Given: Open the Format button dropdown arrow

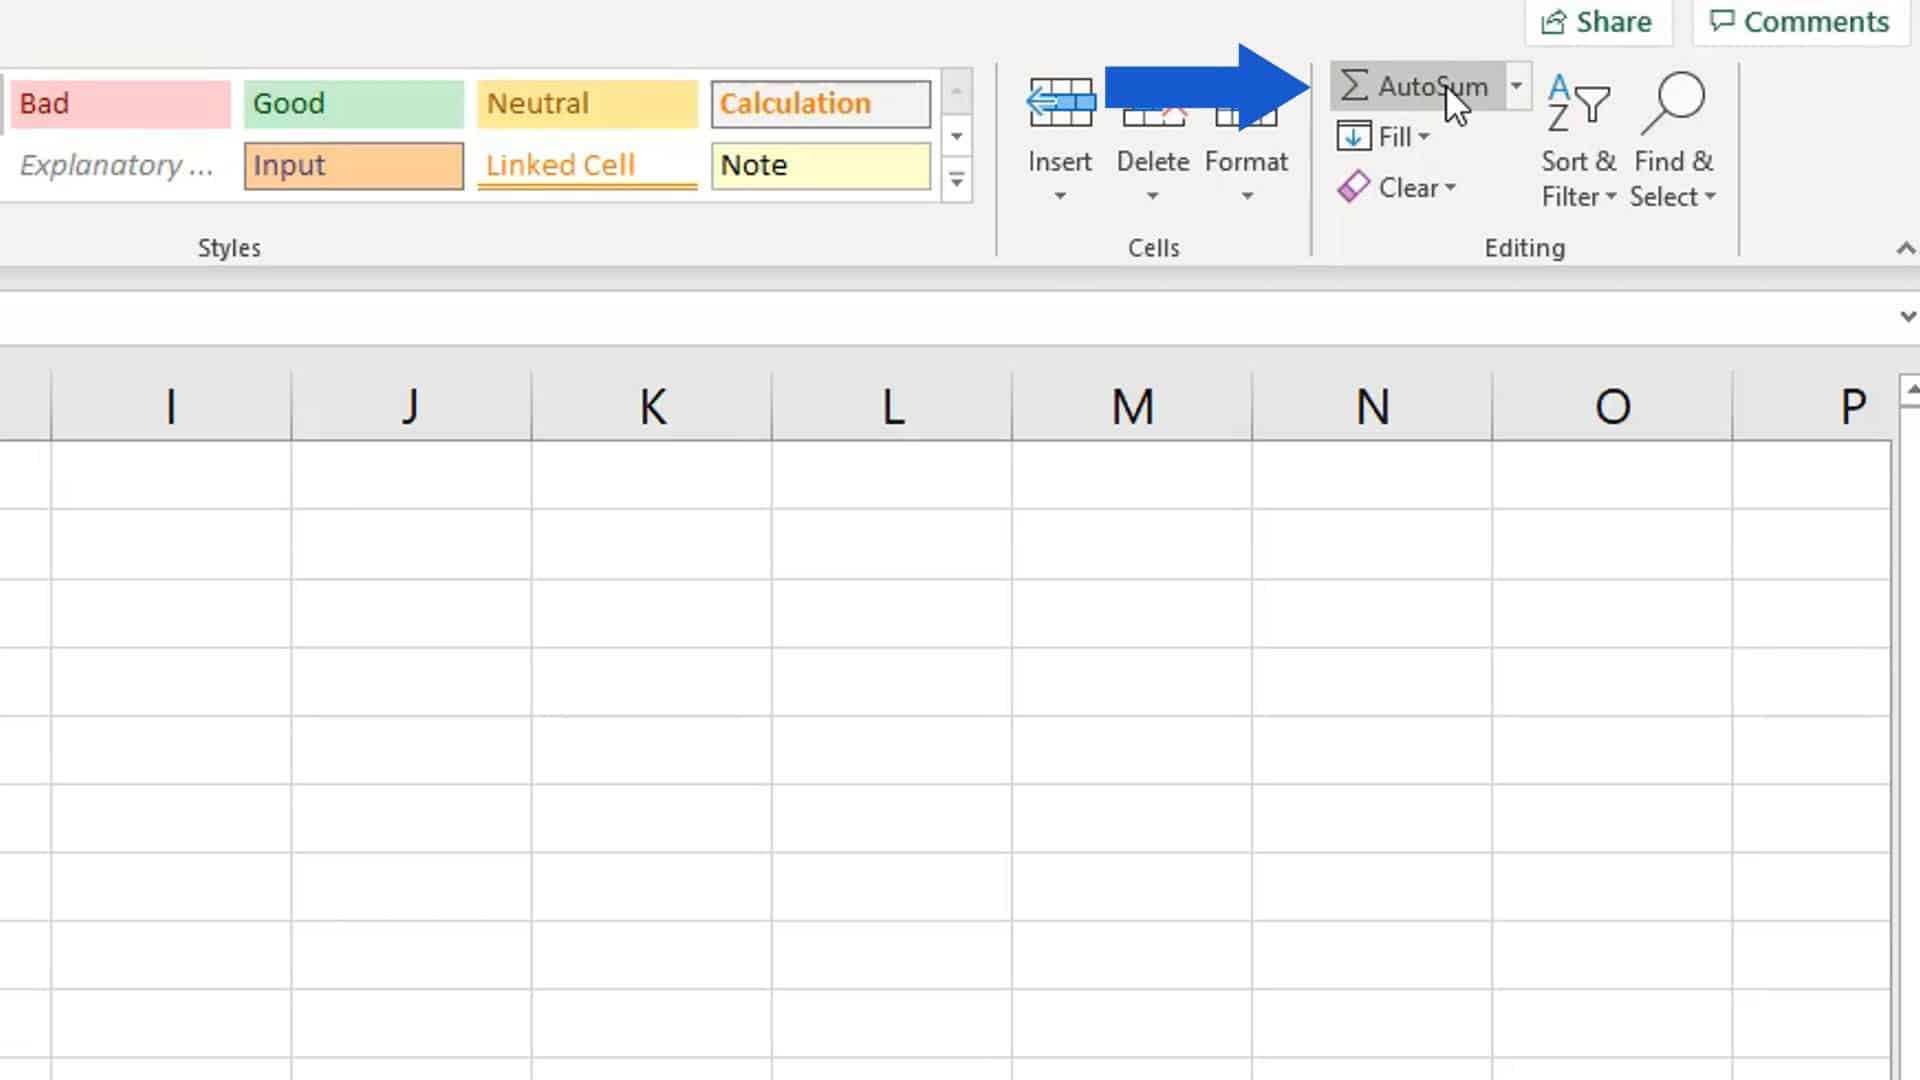Looking at the screenshot, I should 1246,197.
